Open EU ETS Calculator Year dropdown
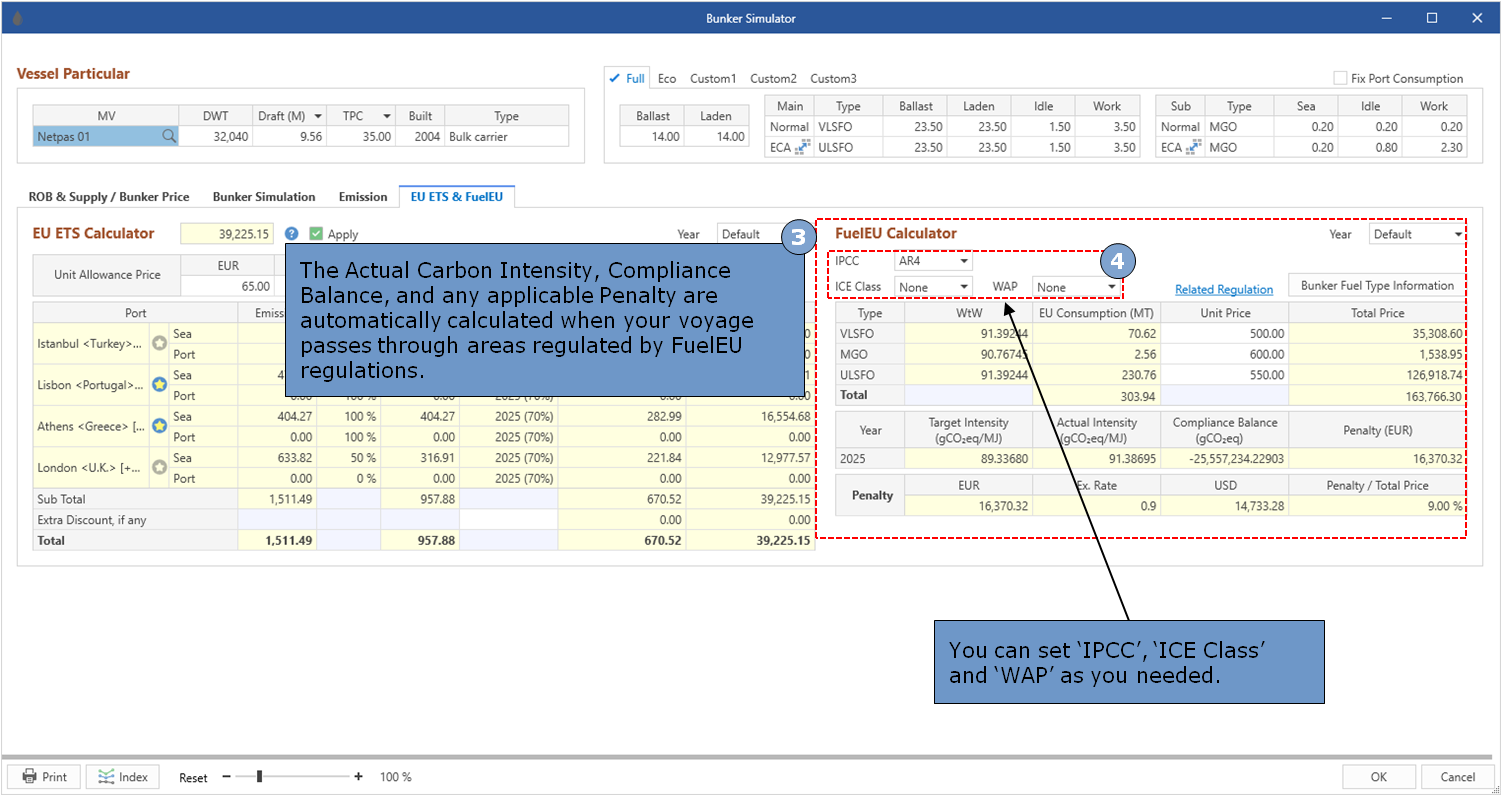Viewport: 1502px width, 796px height. pos(750,234)
